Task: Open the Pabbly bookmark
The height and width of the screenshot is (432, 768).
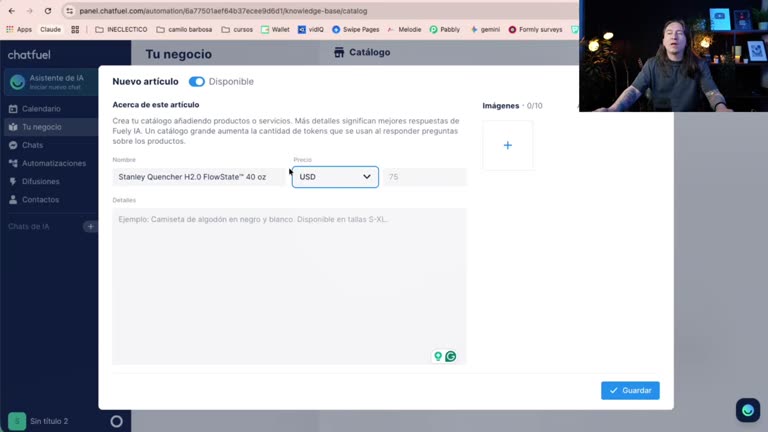Action: point(445,29)
